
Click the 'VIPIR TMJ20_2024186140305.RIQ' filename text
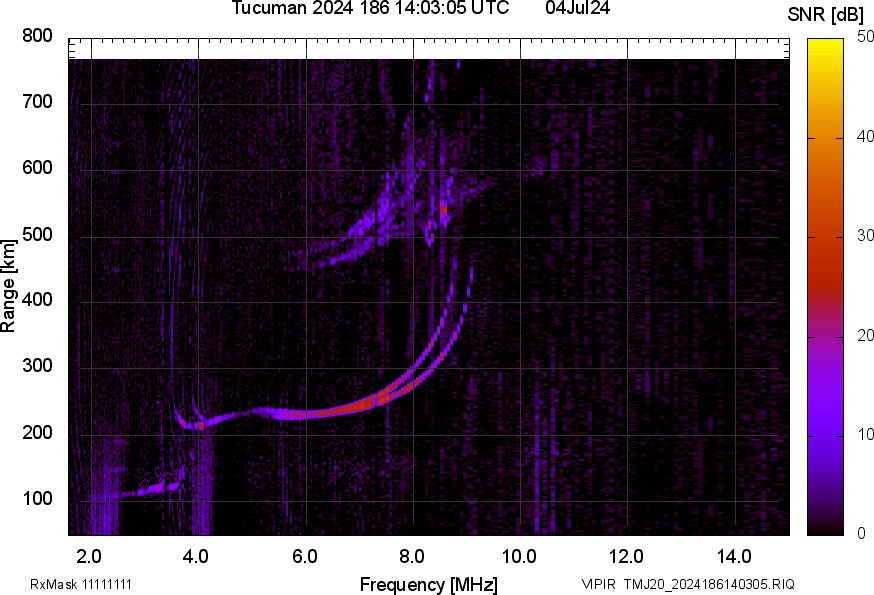coord(688,584)
